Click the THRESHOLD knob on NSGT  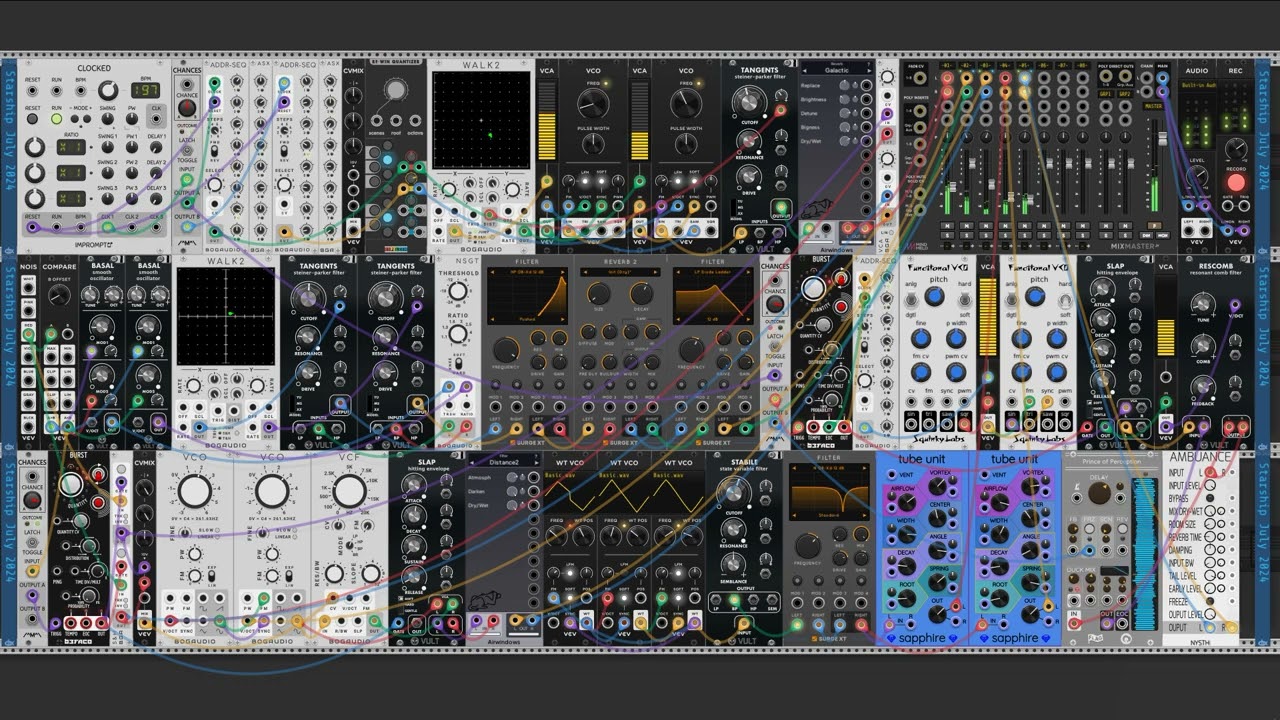(456, 292)
